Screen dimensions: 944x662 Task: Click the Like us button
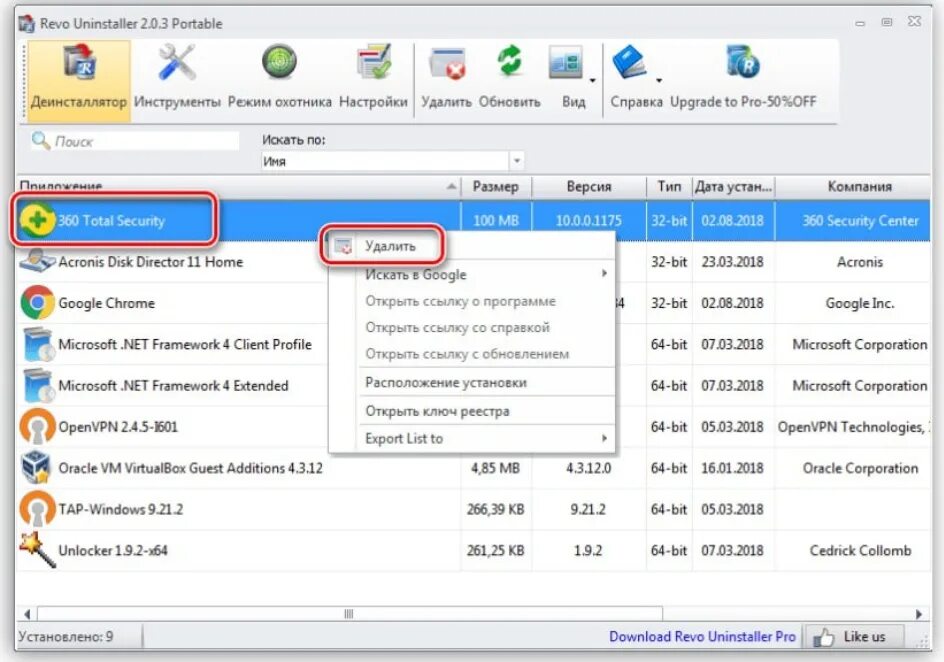pos(854,637)
